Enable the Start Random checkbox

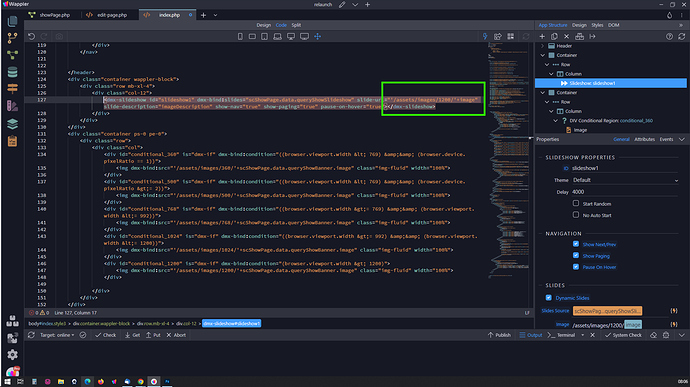[x=576, y=203]
